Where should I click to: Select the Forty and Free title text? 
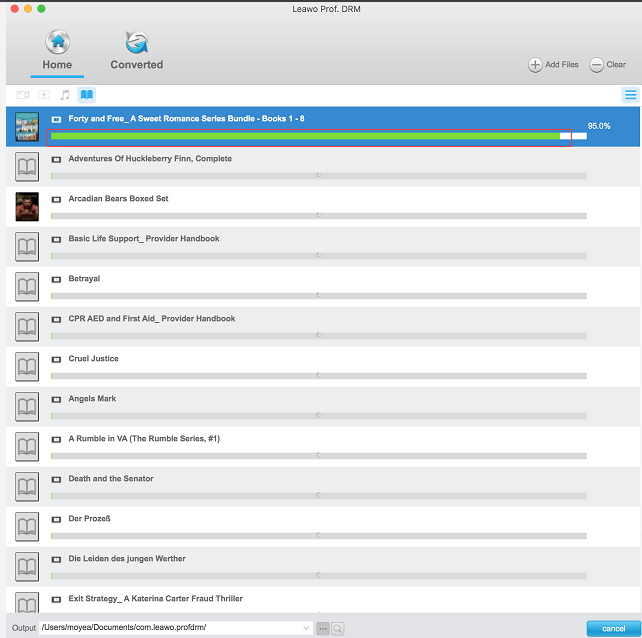(x=186, y=119)
